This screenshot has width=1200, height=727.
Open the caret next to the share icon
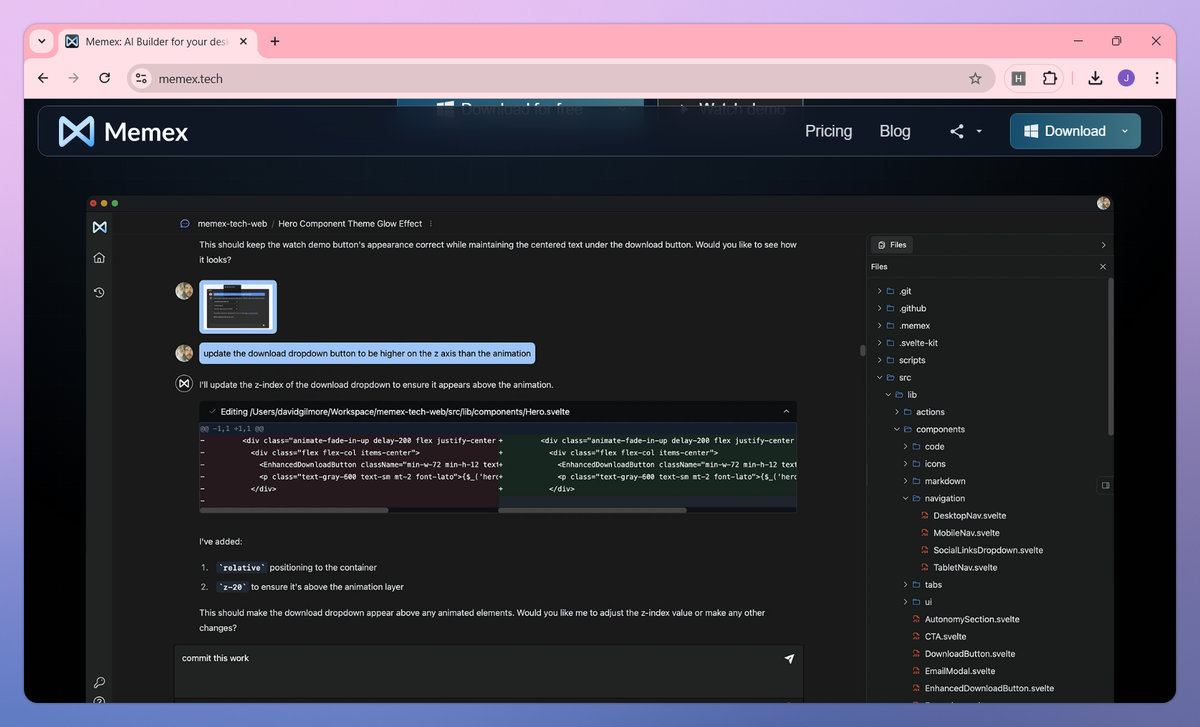click(979, 131)
